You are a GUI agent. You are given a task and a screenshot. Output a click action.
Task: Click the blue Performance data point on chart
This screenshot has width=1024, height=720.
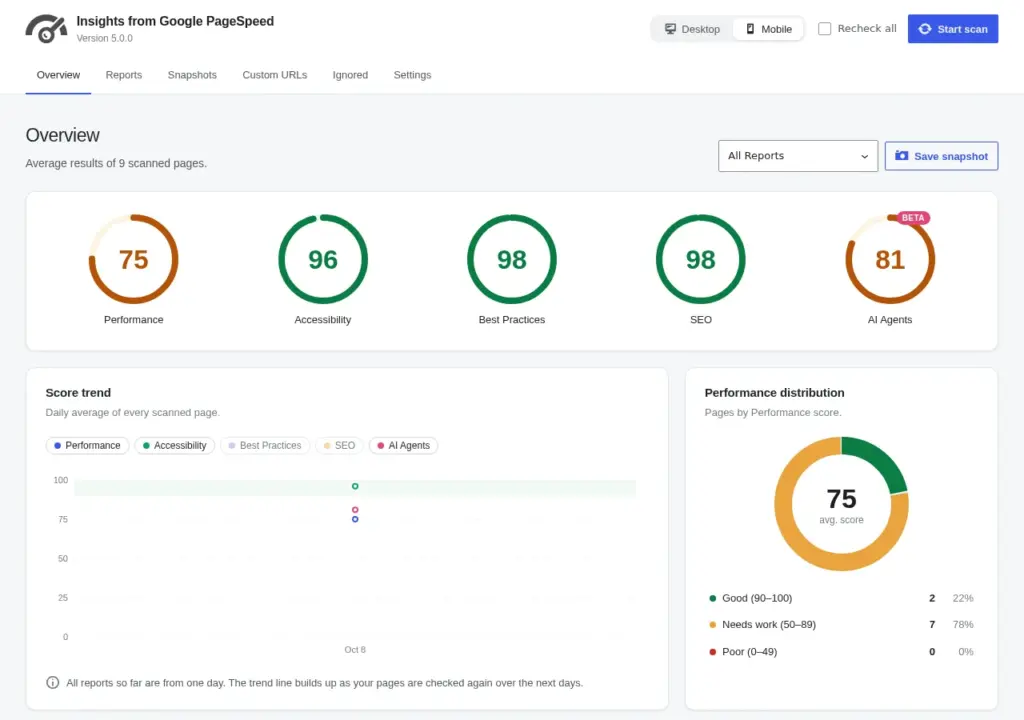(355, 519)
